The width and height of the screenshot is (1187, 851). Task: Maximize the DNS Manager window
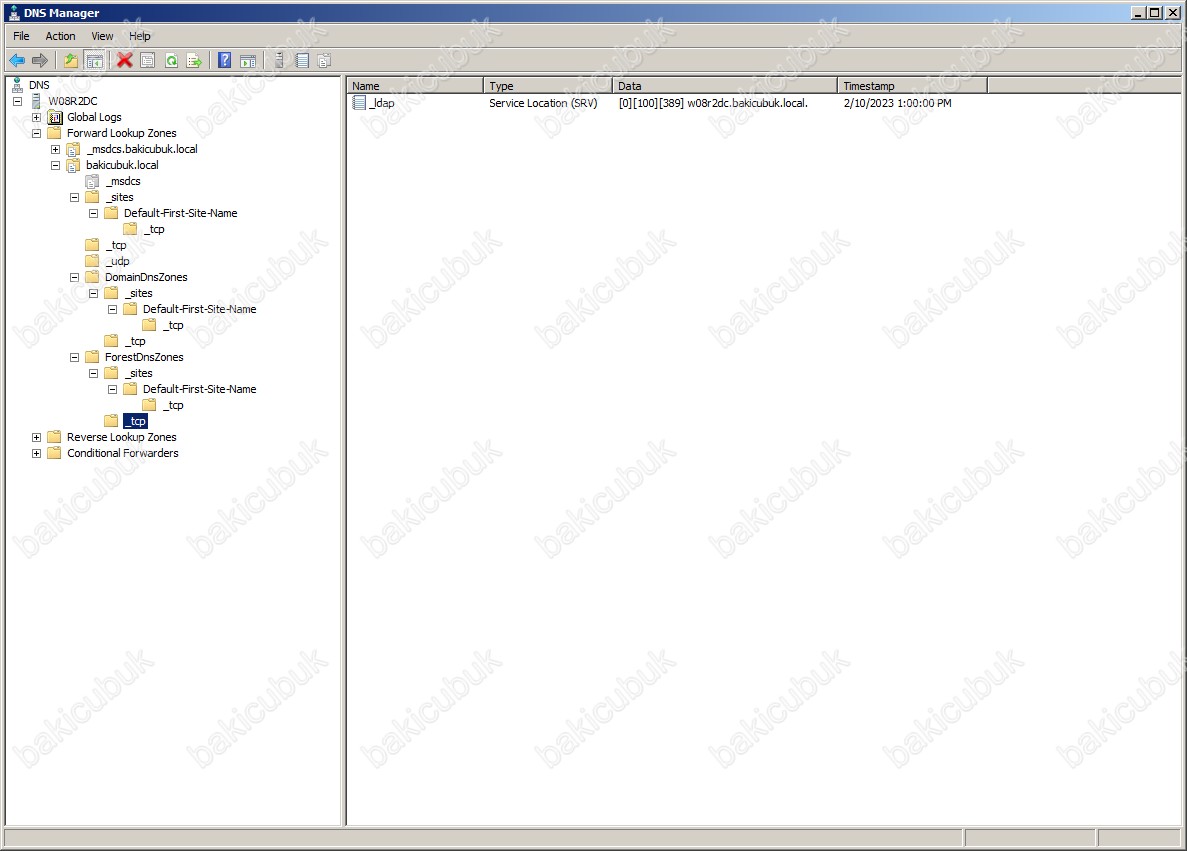tap(1154, 12)
